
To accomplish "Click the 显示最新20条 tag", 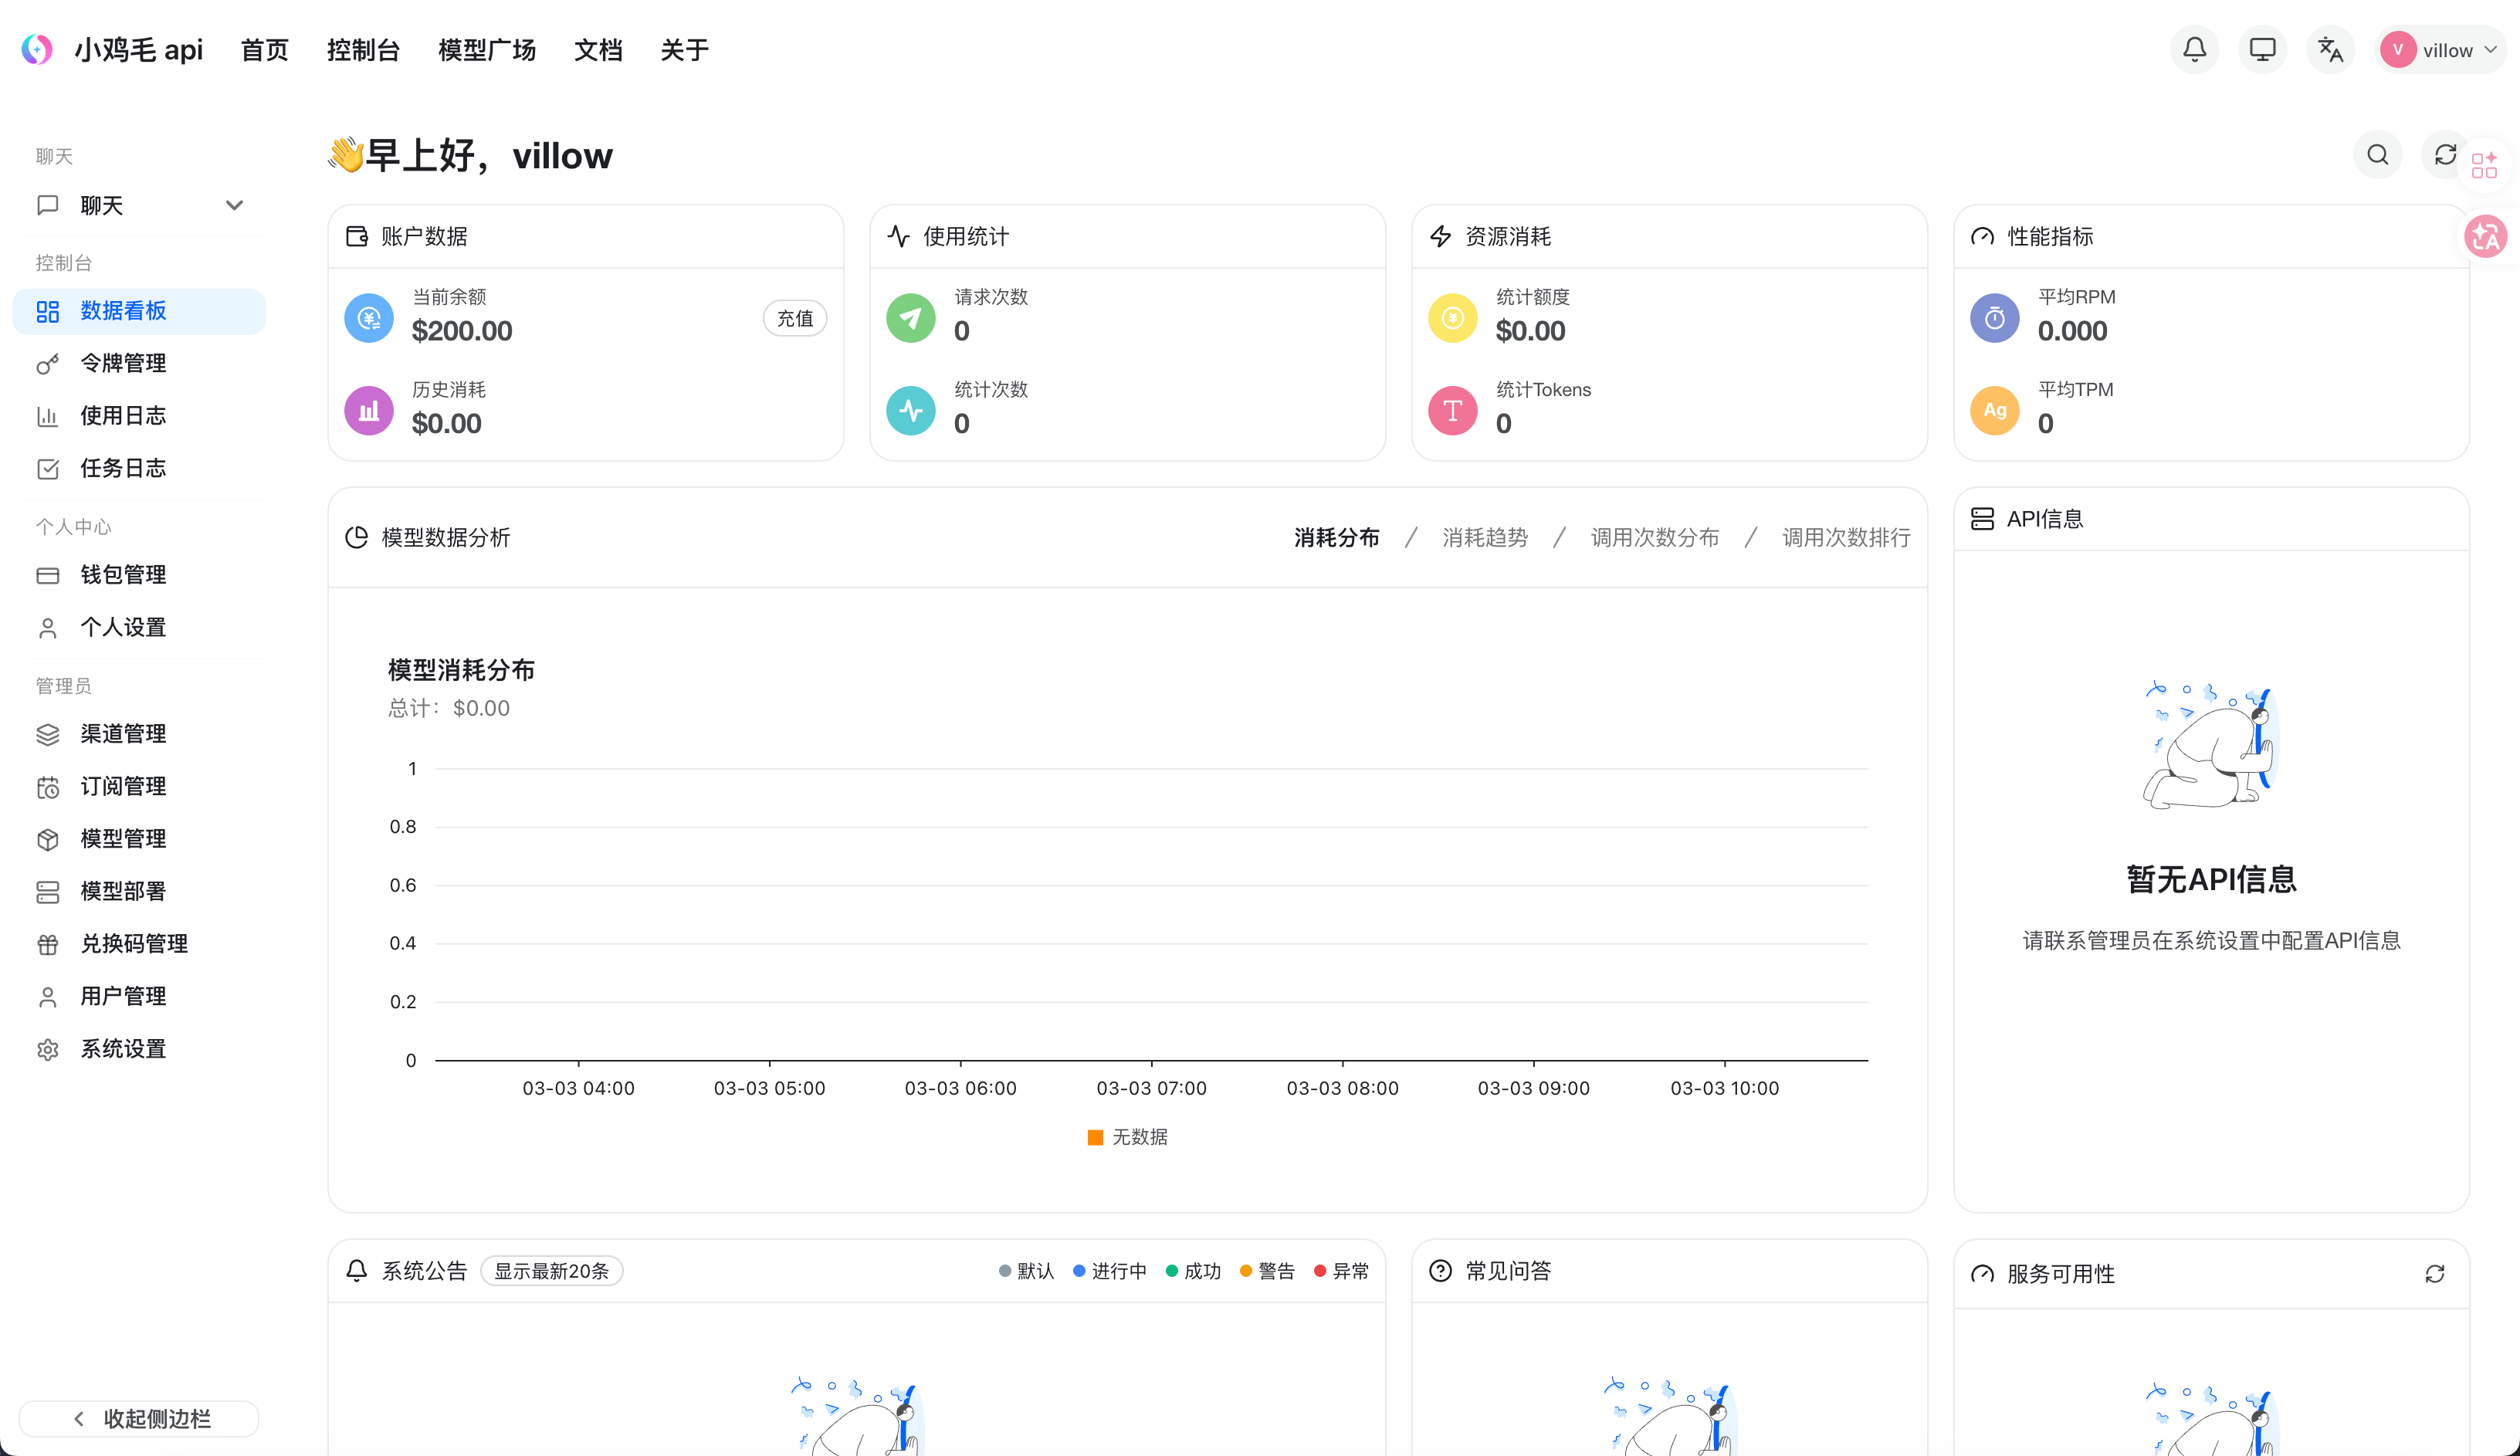I will [551, 1271].
